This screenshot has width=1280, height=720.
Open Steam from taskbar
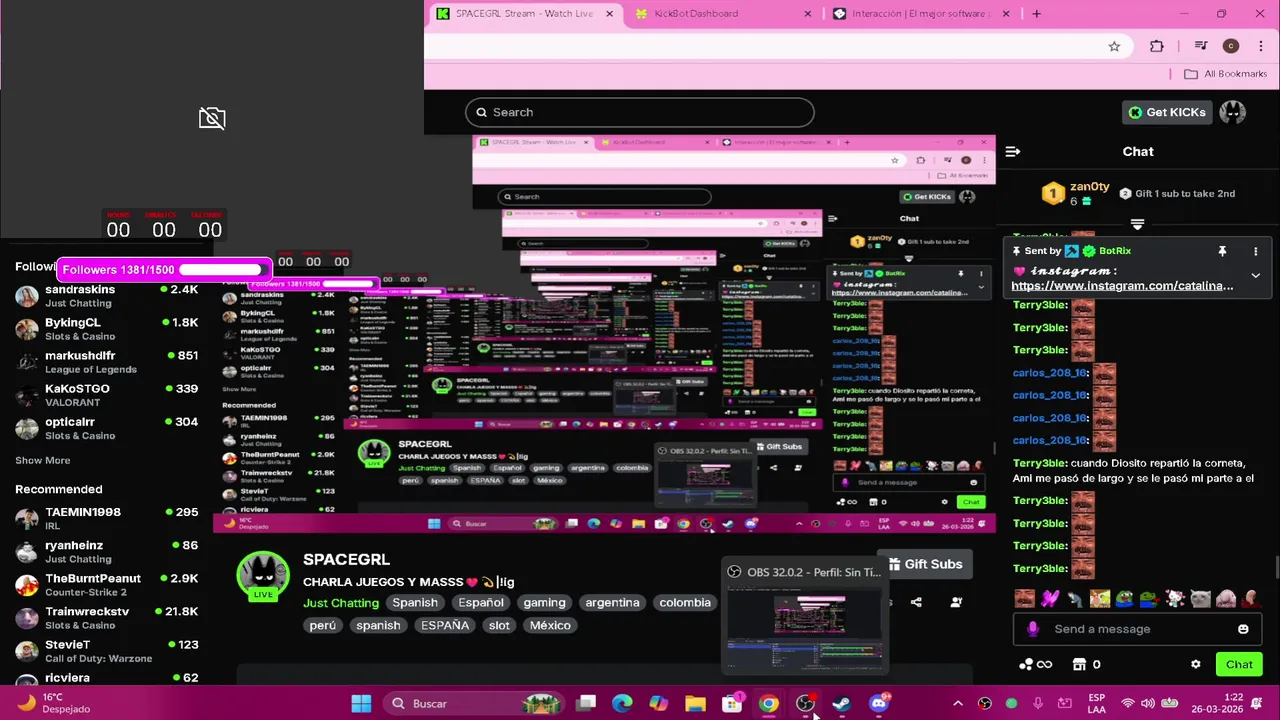pos(842,704)
